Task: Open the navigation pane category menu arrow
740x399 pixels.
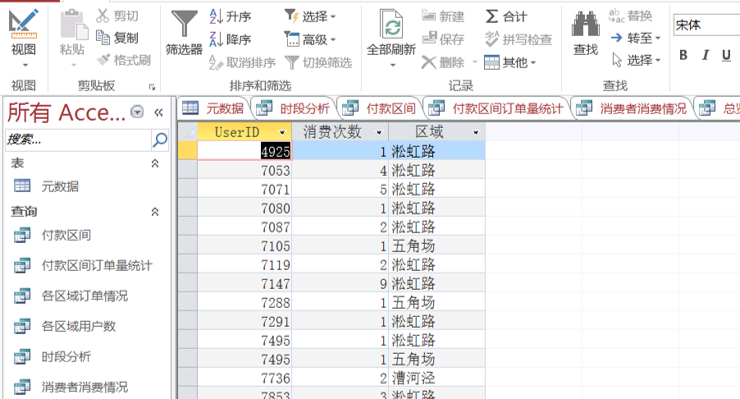Action: tap(137, 112)
